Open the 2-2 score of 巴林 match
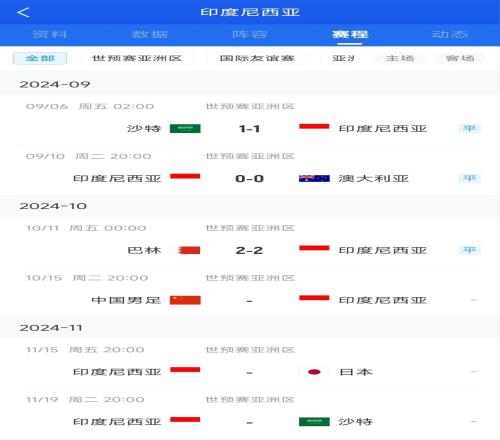Viewport: 500px width, 440px height. 249,250
